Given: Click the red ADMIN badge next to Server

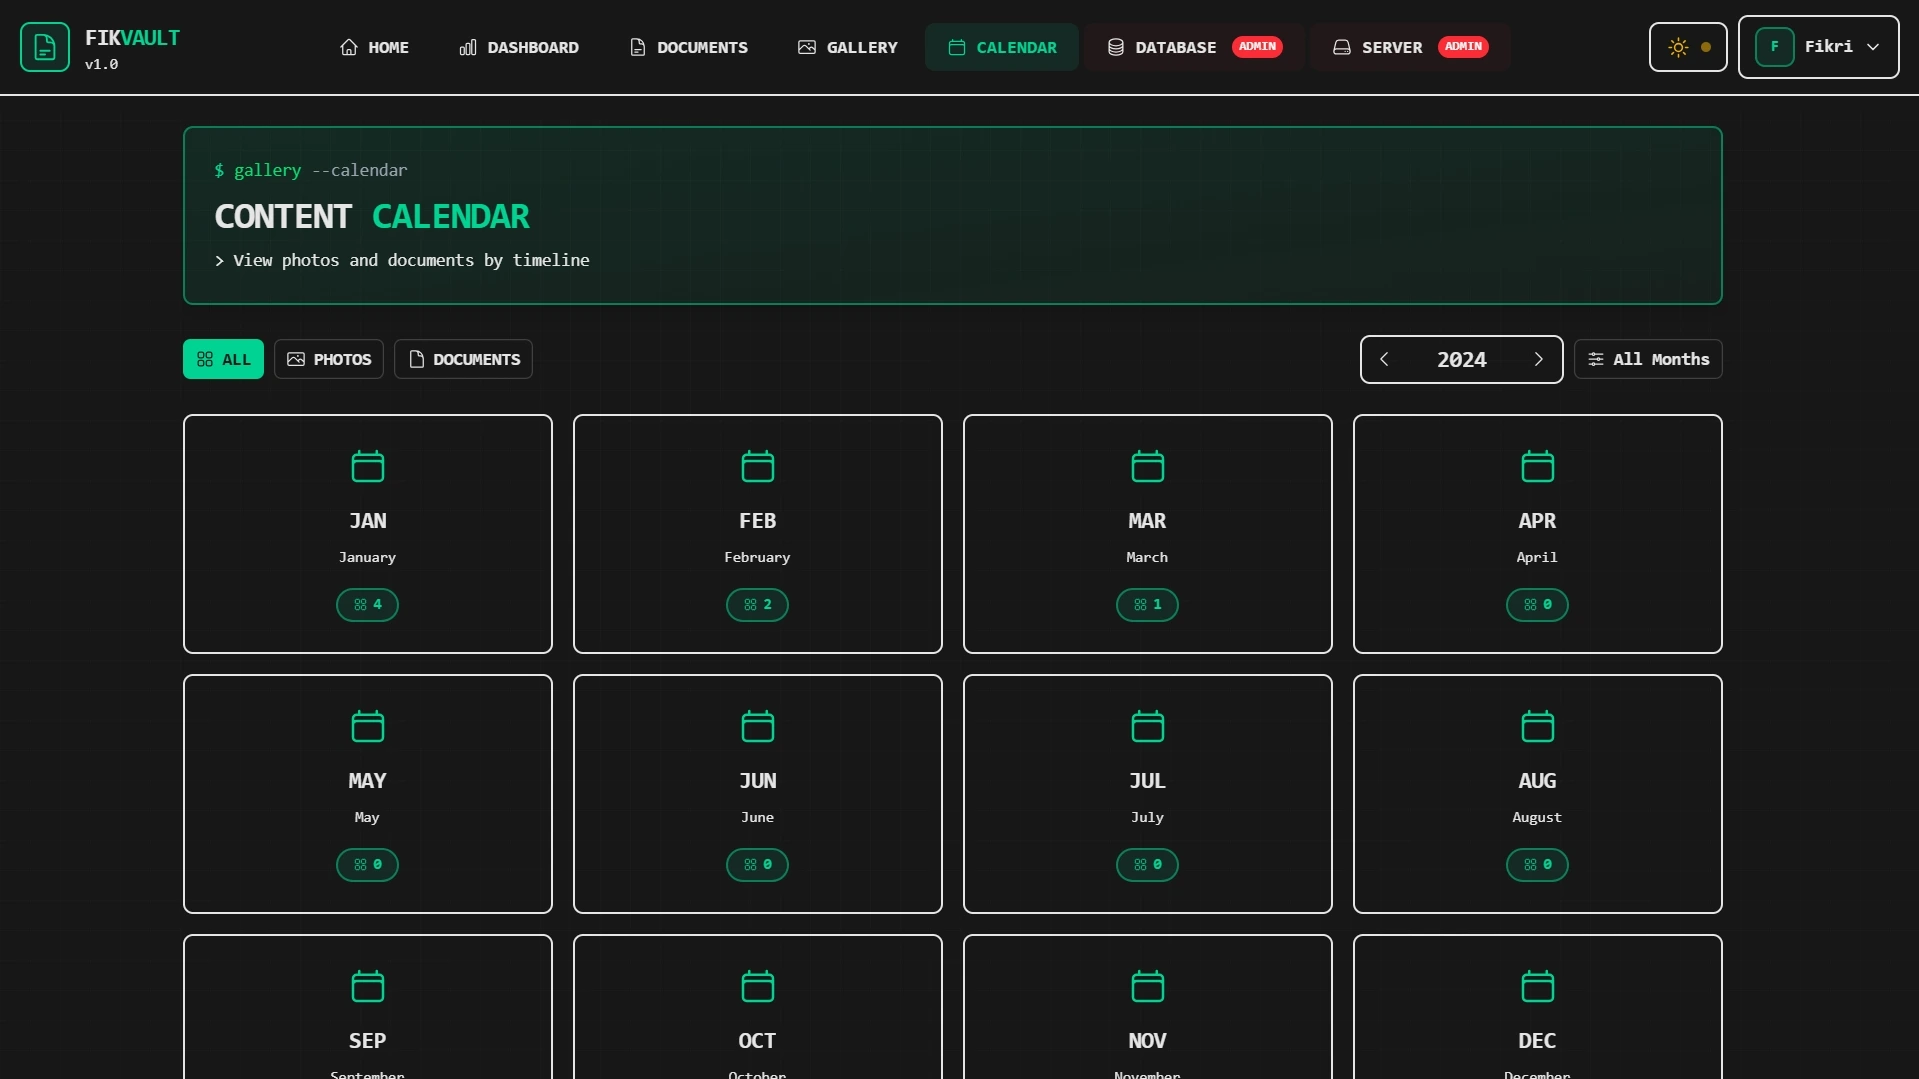Looking at the screenshot, I should [x=1463, y=47].
